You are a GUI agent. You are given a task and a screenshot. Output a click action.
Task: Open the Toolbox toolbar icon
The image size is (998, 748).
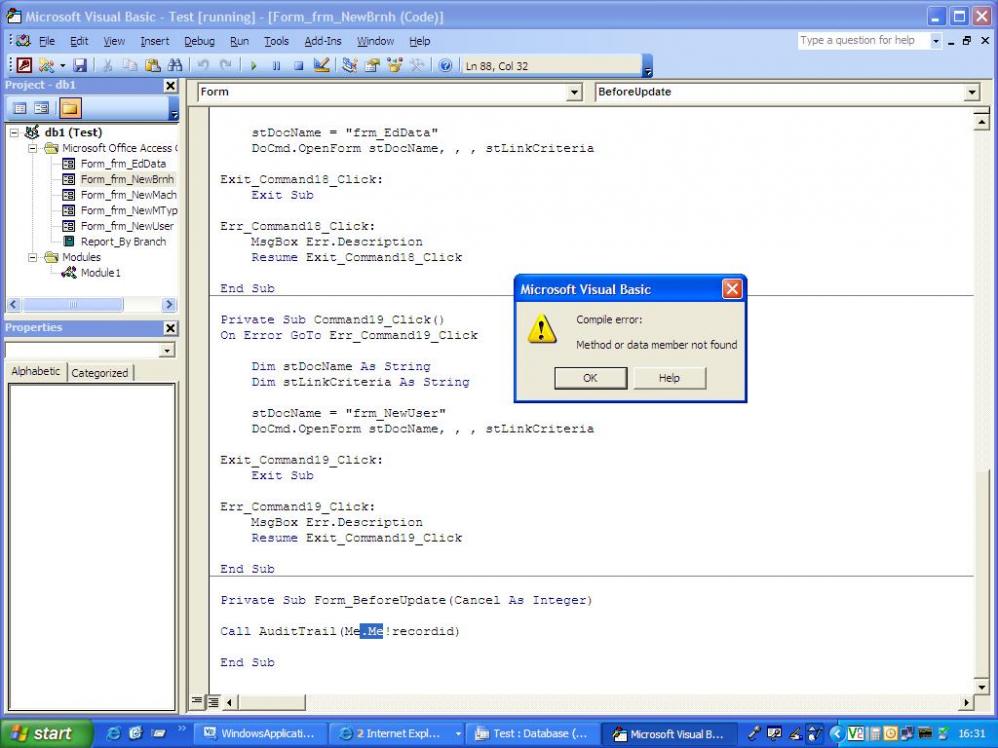pos(417,65)
